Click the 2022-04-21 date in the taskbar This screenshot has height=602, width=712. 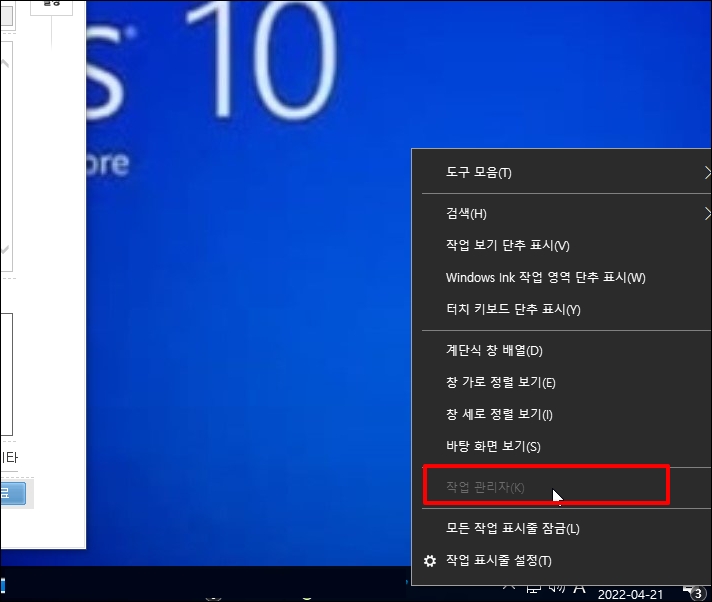coord(630,595)
